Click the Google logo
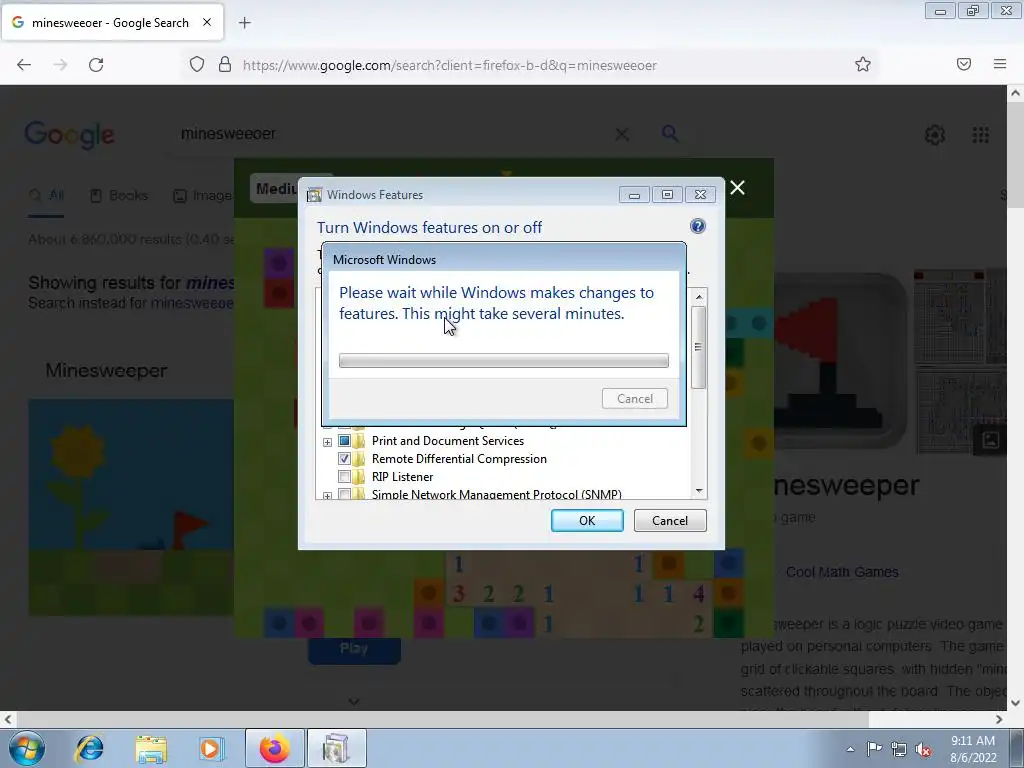The height and width of the screenshot is (768, 1024). coord(69,135)
